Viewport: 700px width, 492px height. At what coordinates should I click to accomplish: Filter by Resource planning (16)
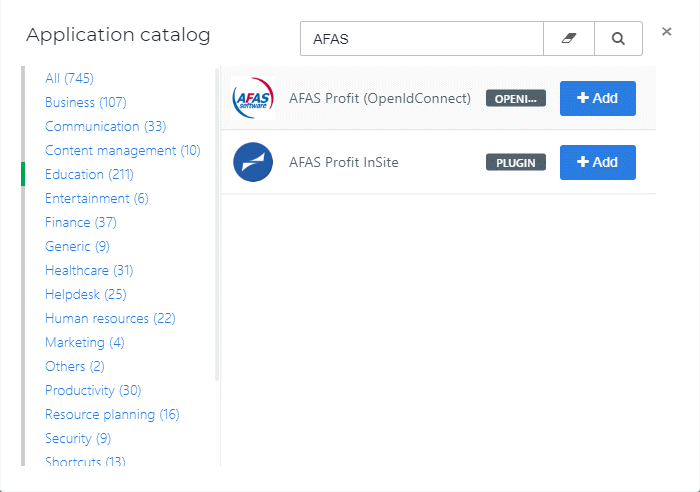coord(112,415)
